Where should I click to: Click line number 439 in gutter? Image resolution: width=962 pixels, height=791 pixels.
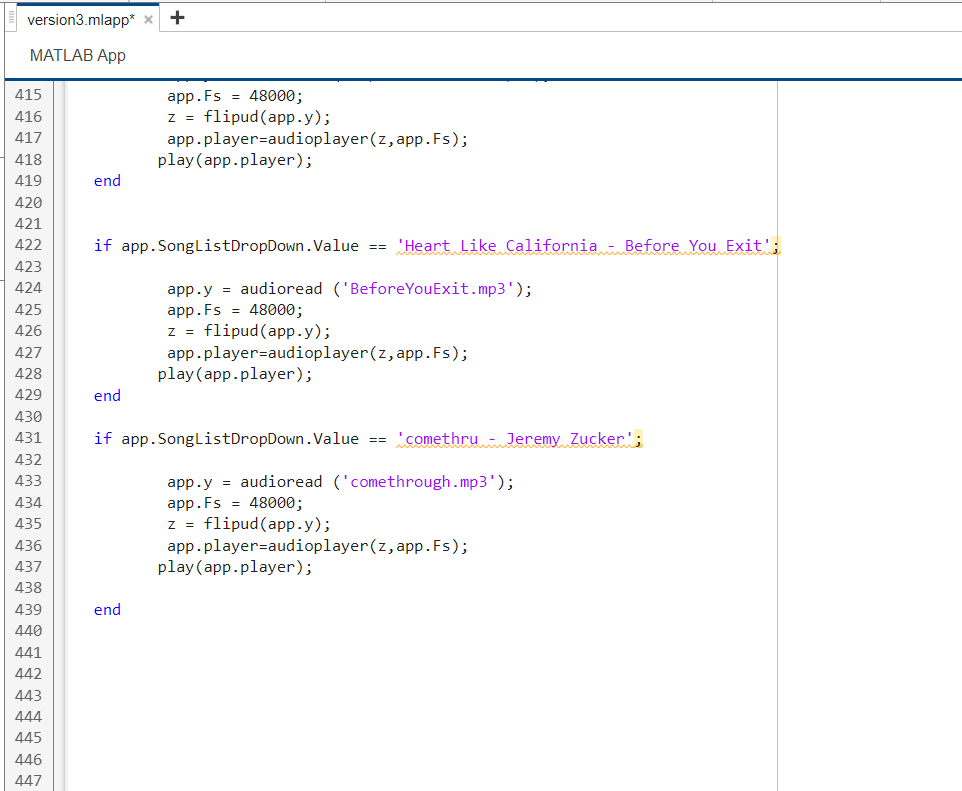(28, 609)
